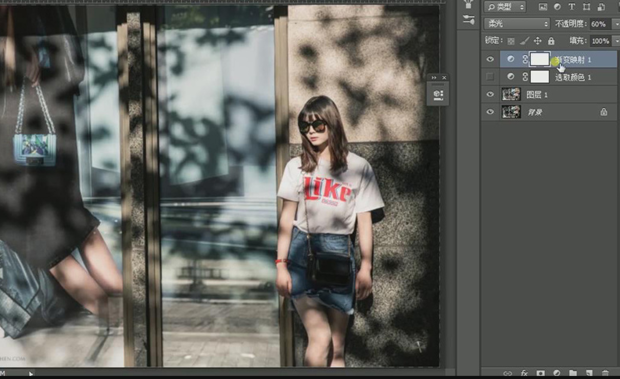
Task: Filter layers with the text layer T icon
Action: (x=571, y=7)
